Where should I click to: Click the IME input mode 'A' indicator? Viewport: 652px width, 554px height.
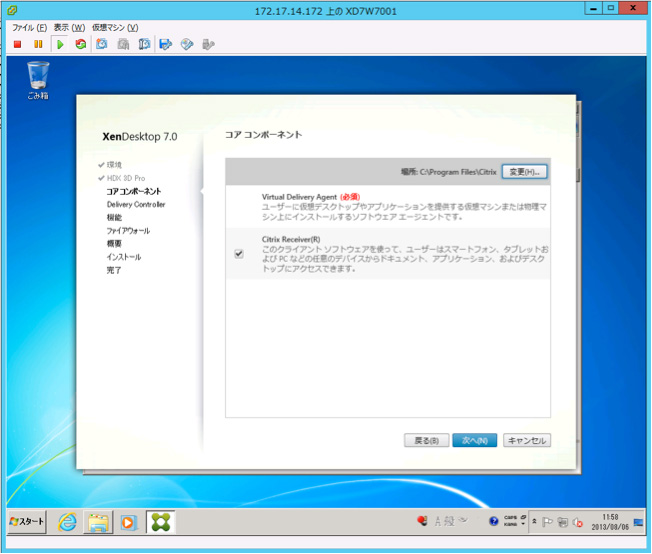437,521
